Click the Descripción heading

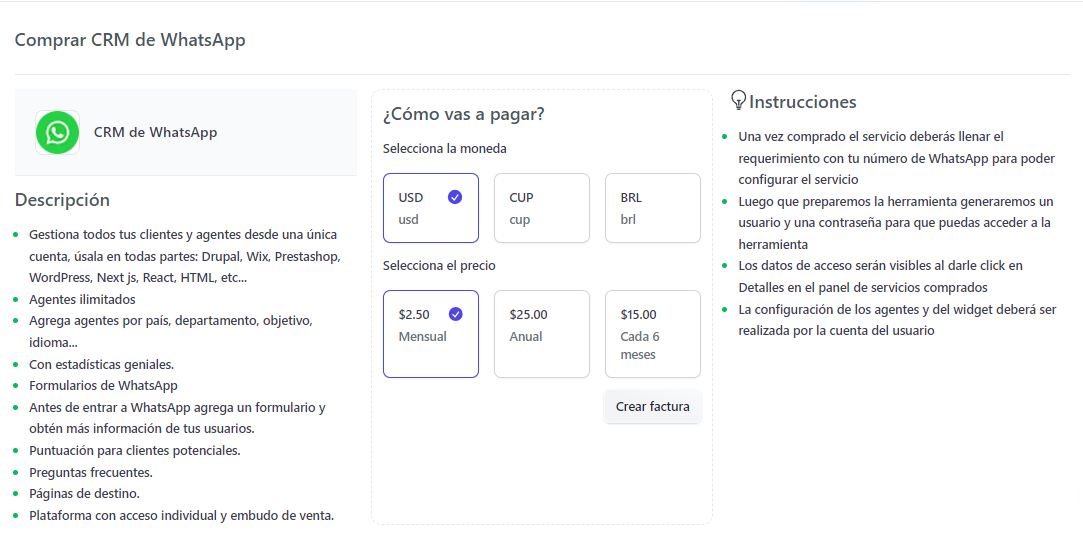pyautogui.click(x=62, y=200)
